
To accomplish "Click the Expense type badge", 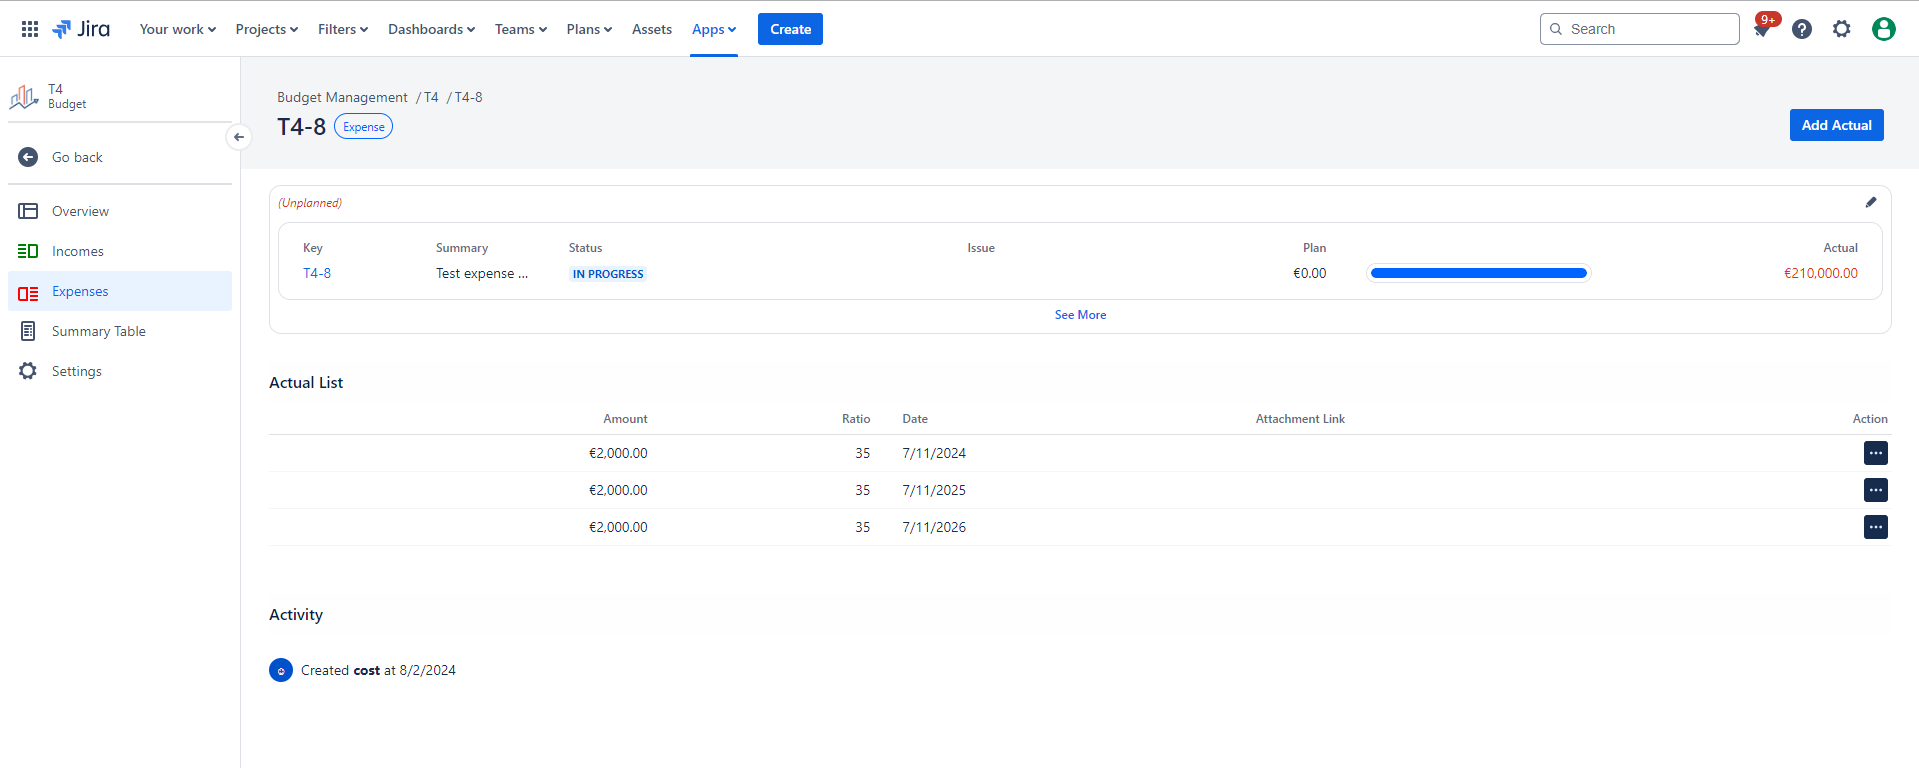I will [363, 127].
